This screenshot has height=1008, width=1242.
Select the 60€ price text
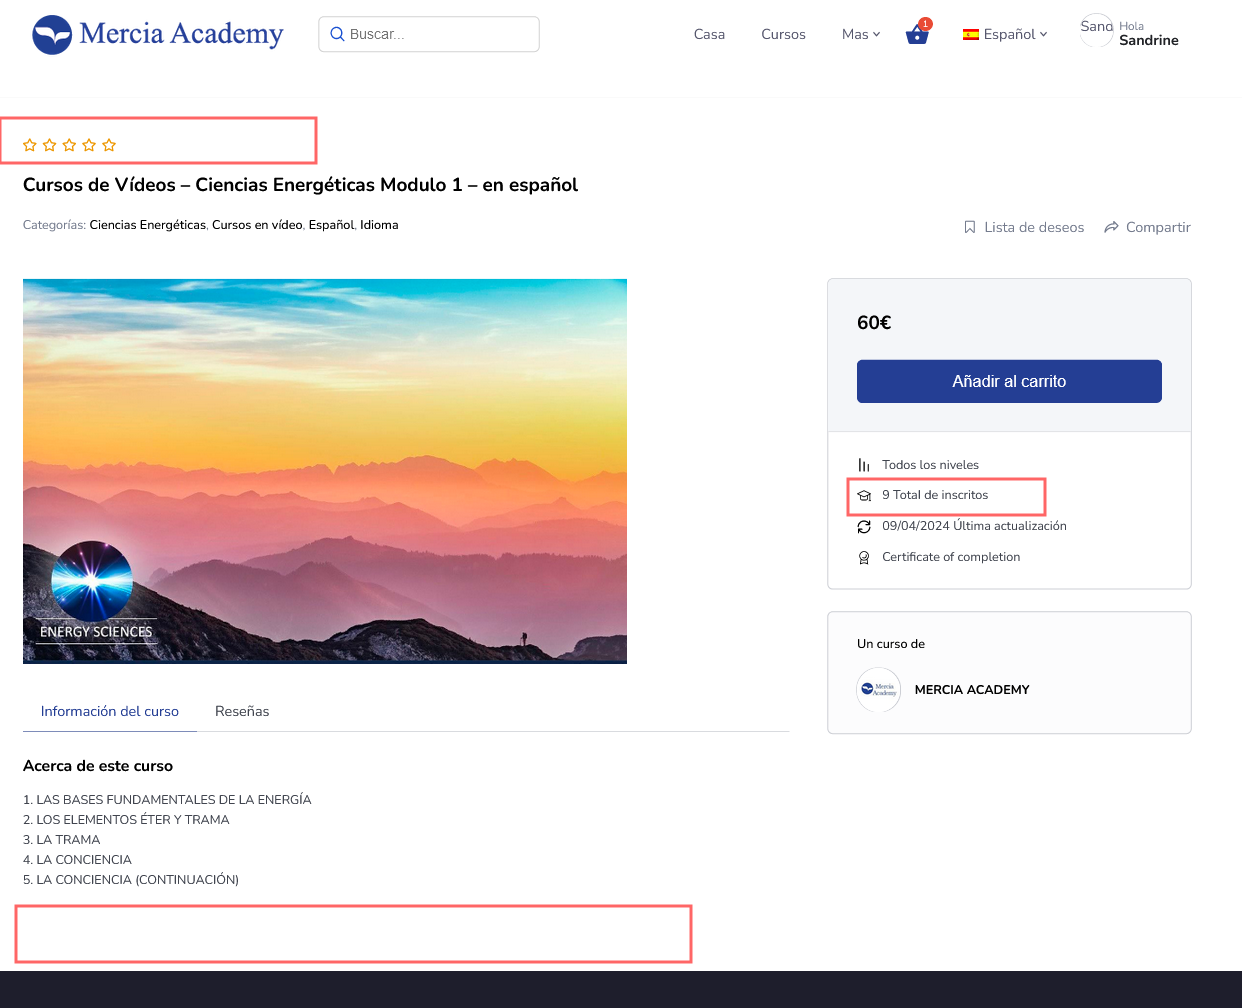[874, 322]
